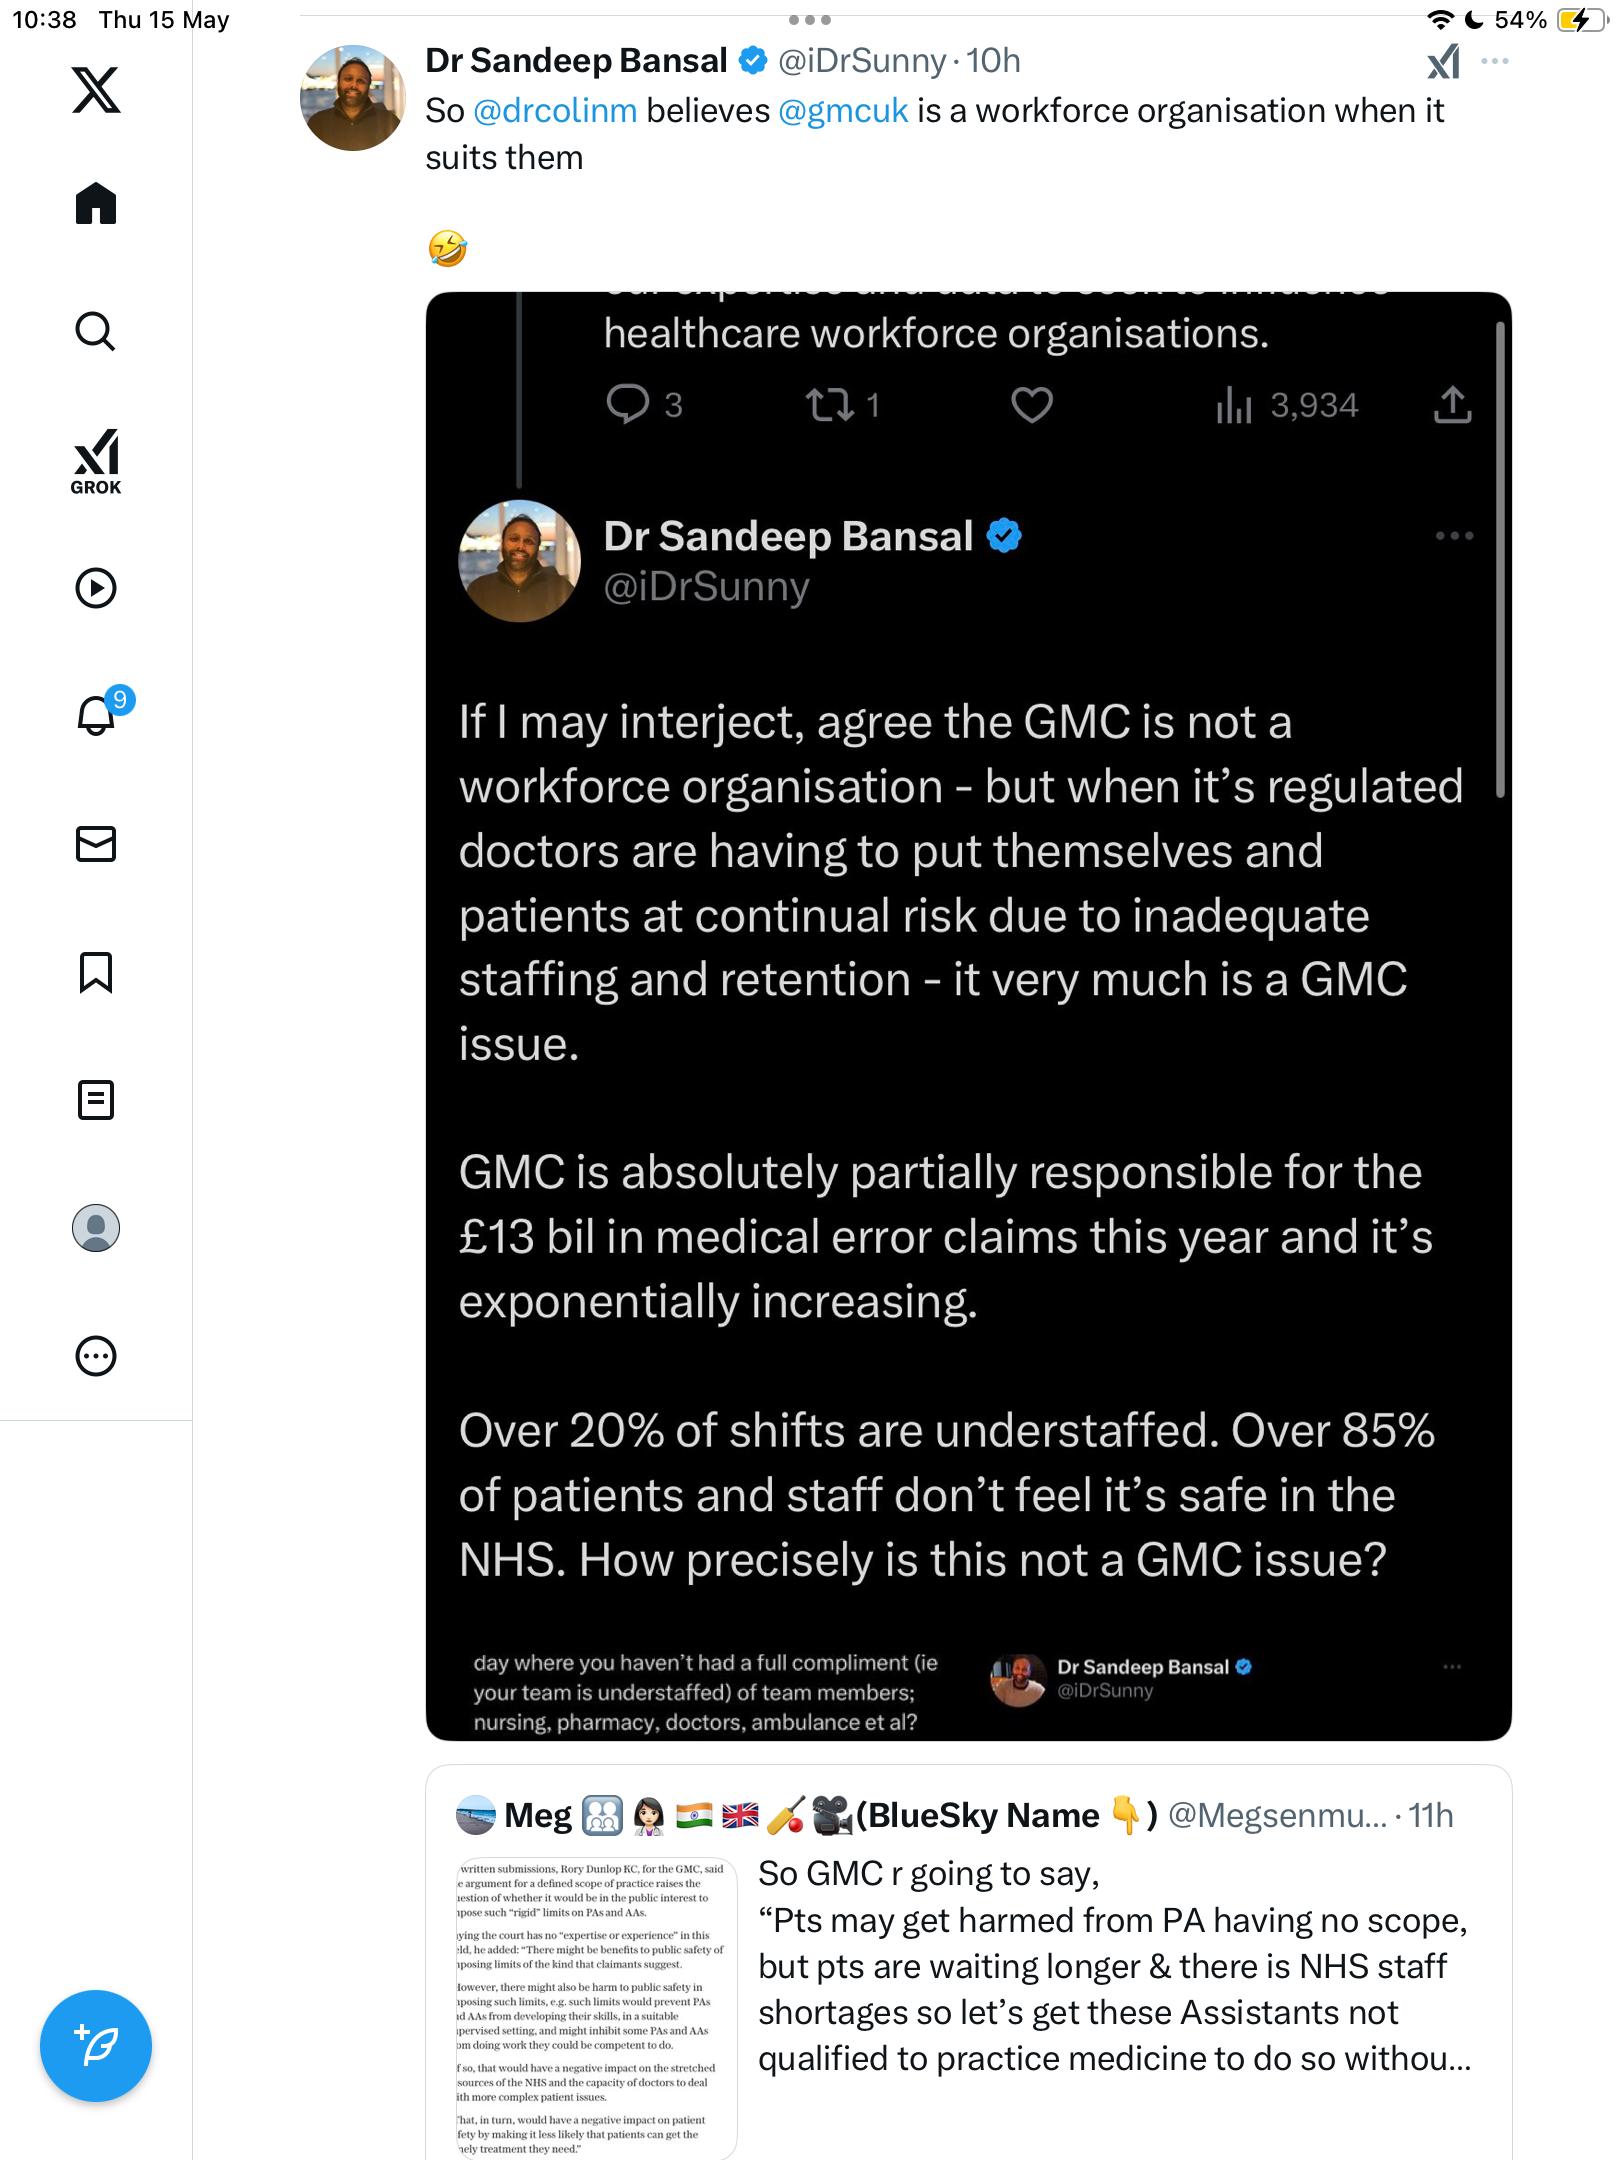Open the Bookmarks icon
This screenshot has width=1620, height=2160.
click(96, 972)
